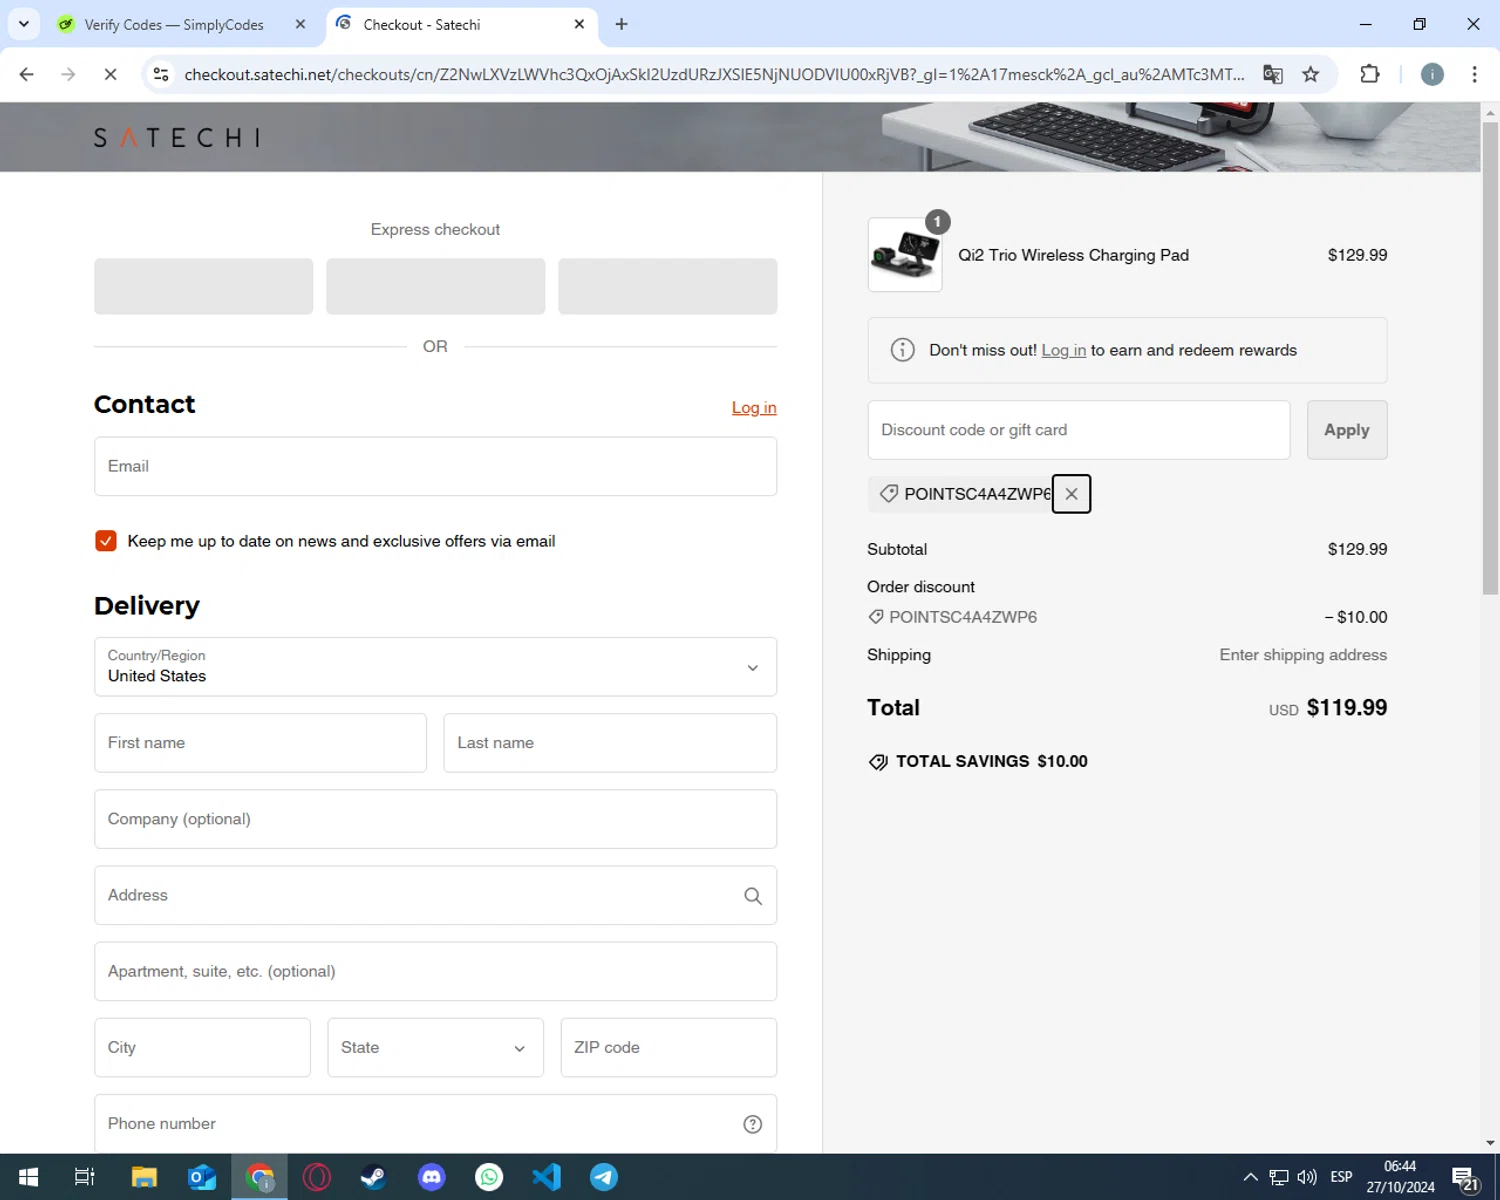
Task: Remove the POINTSC4A4ZWP6 discount code
Action: (x=1071, y=494)
